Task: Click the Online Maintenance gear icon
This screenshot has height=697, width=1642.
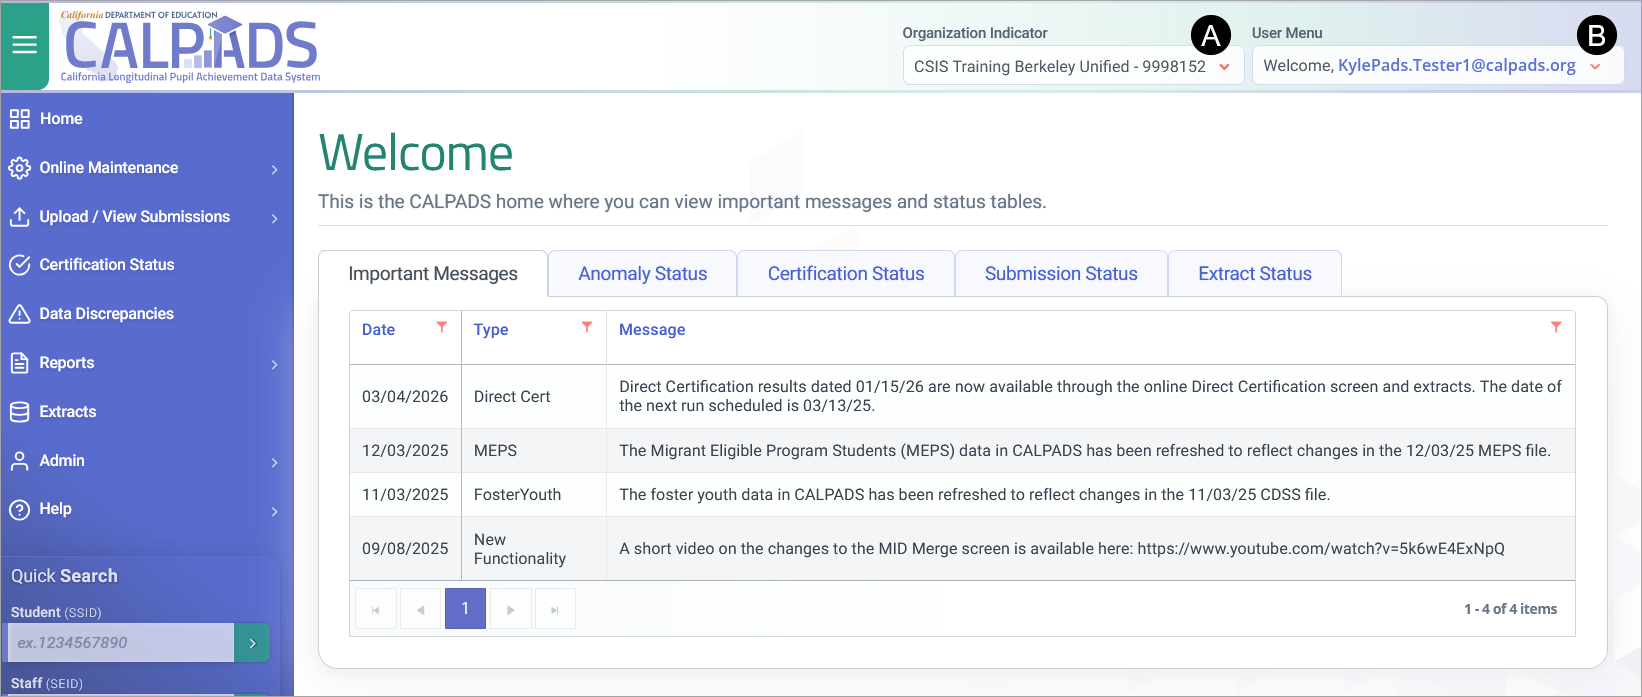Action: coord(20,168)
